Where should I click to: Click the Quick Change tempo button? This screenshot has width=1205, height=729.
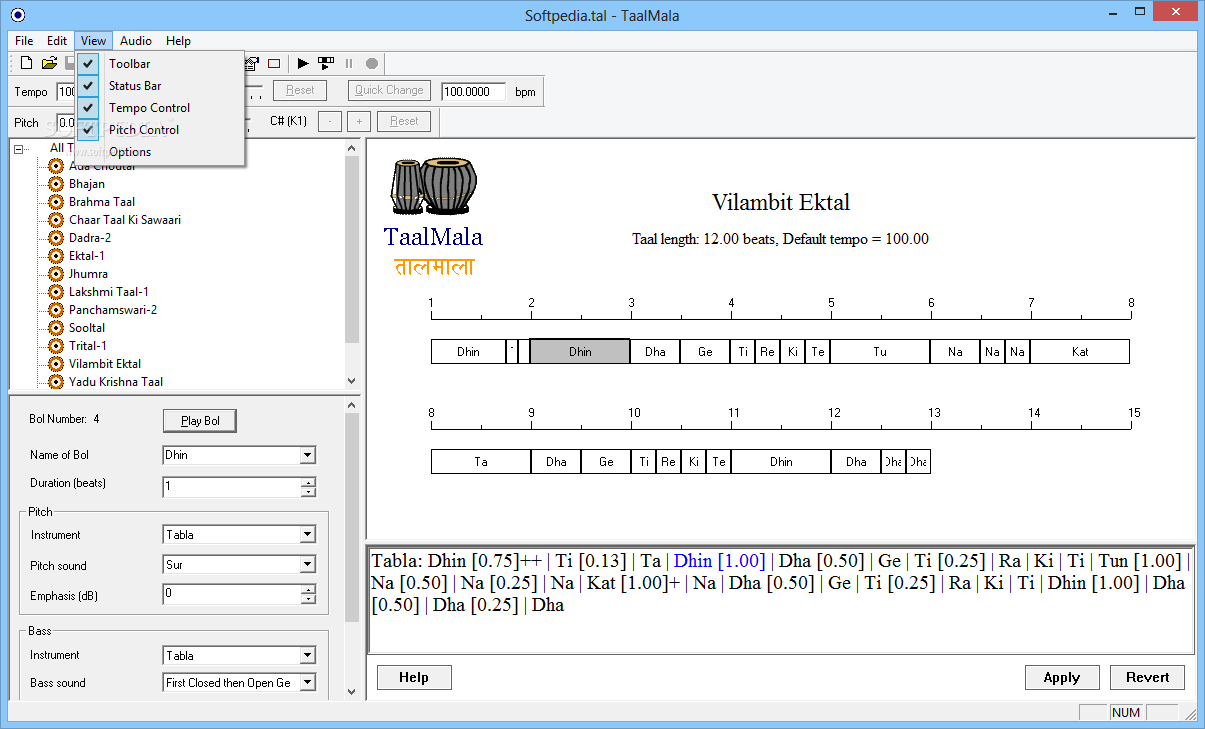click(x=390, y=90)
